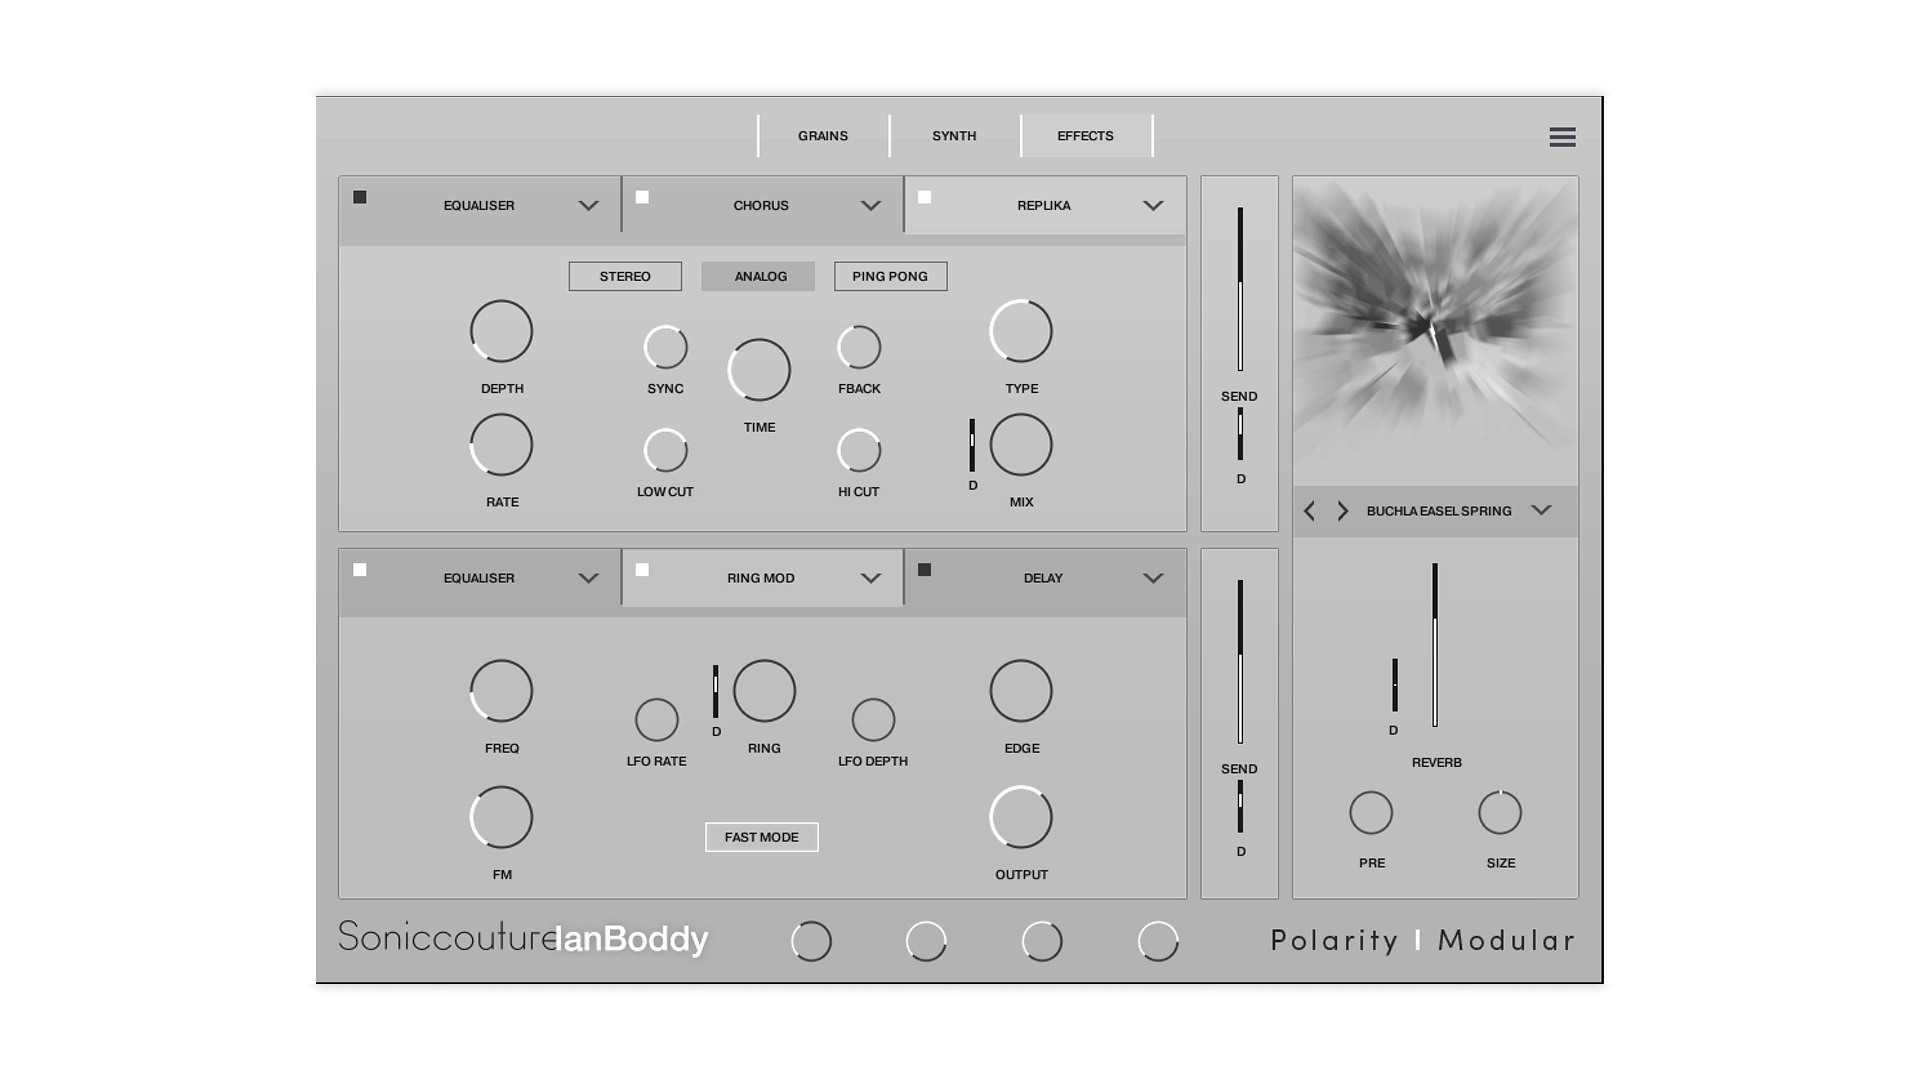1920x1080 pixels.
Task: Click the next impulse response arrow
Action: point(1343,510)
